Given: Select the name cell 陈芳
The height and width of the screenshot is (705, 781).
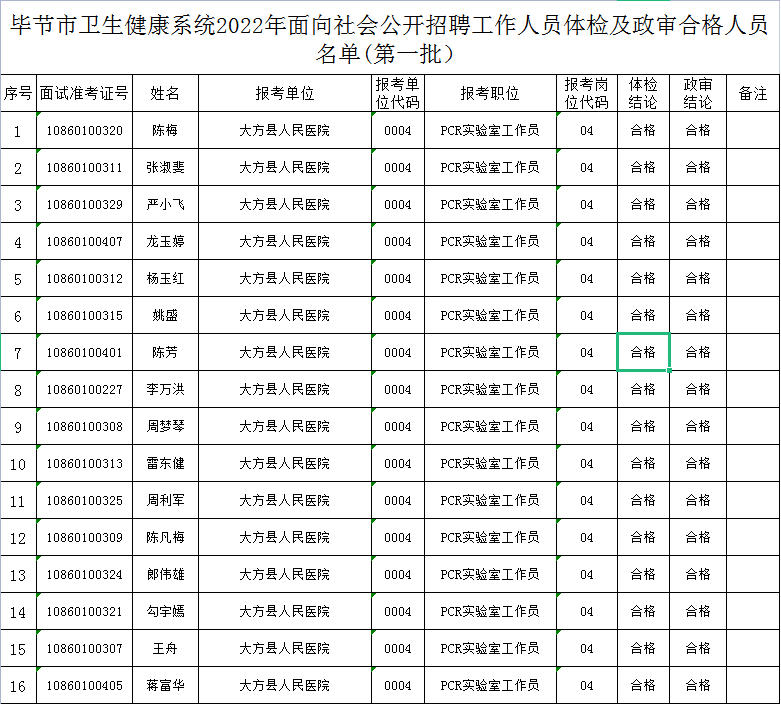Looking at the screenshot, I should point(165,352).
